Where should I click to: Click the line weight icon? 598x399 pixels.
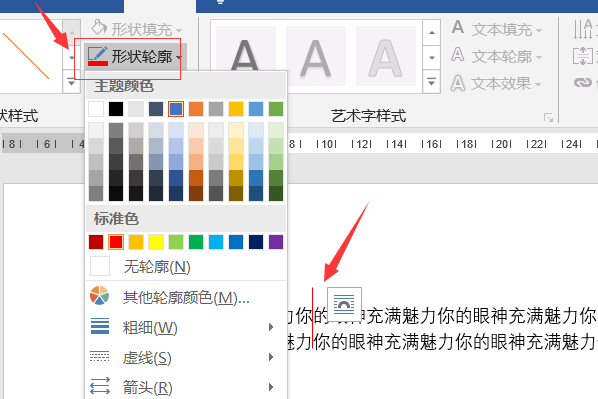100,326
